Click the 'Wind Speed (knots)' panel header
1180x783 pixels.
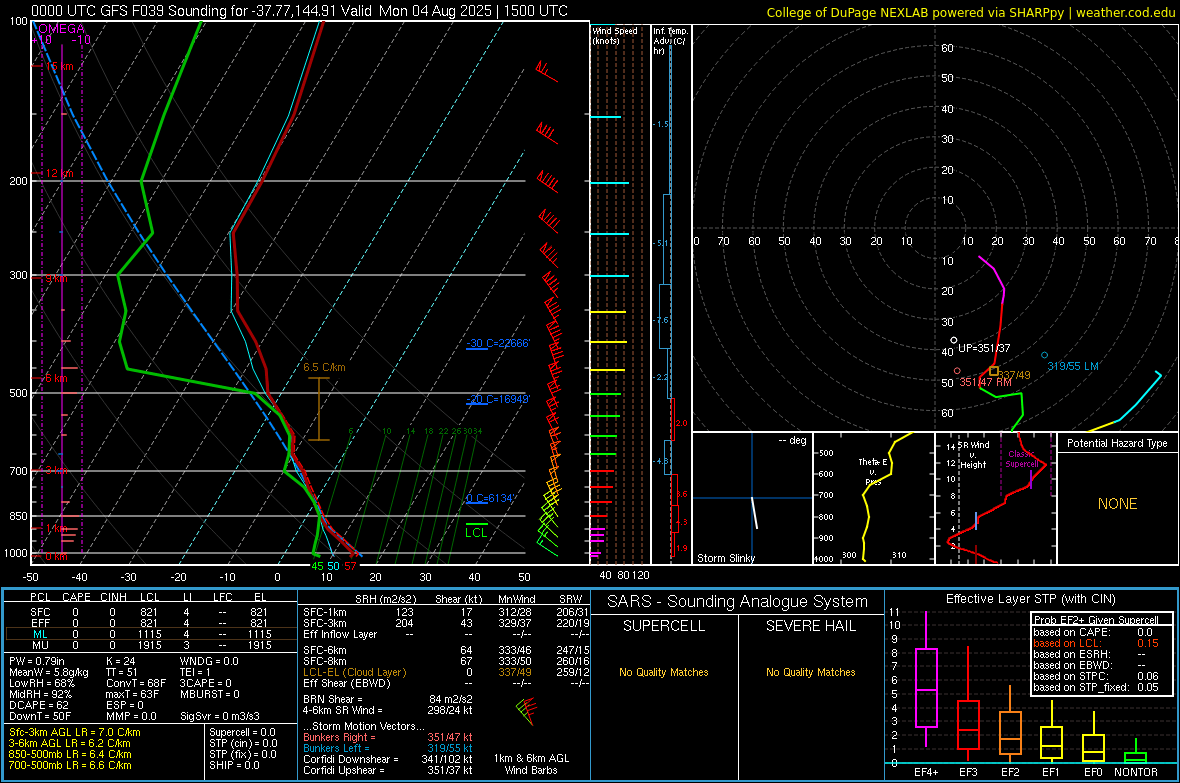tap(615, 35)
